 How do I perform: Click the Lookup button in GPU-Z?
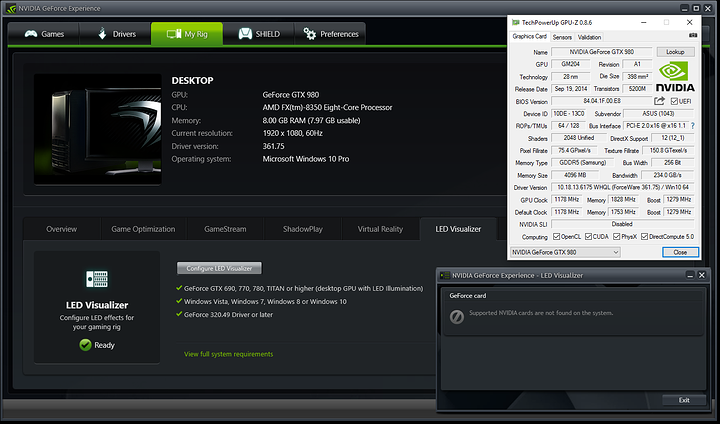tap(675, 51)
